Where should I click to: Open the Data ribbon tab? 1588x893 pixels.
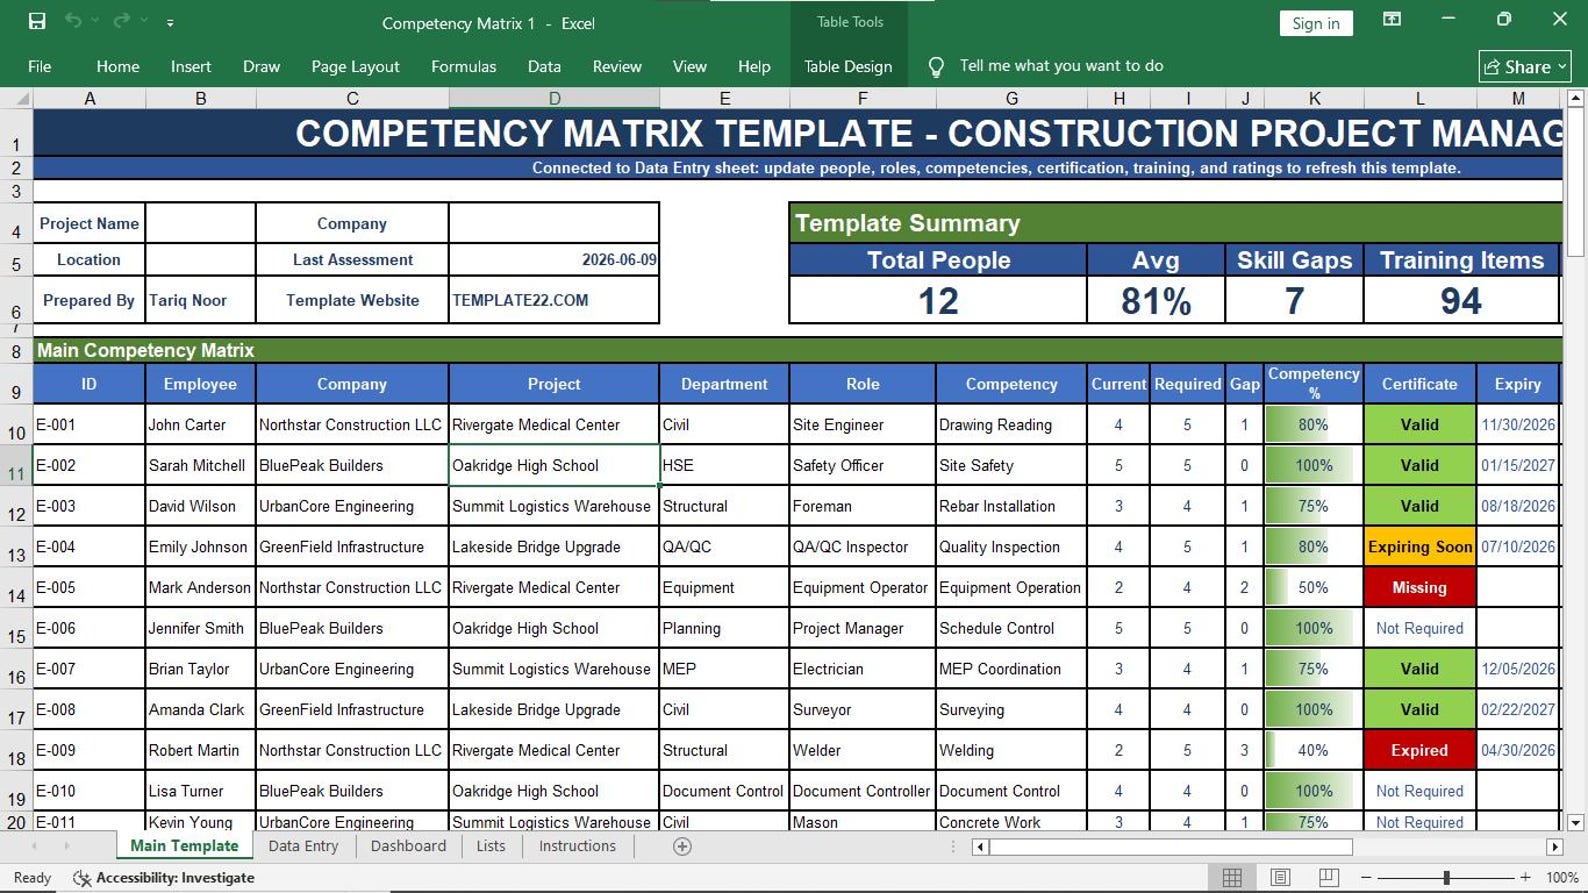544,66
